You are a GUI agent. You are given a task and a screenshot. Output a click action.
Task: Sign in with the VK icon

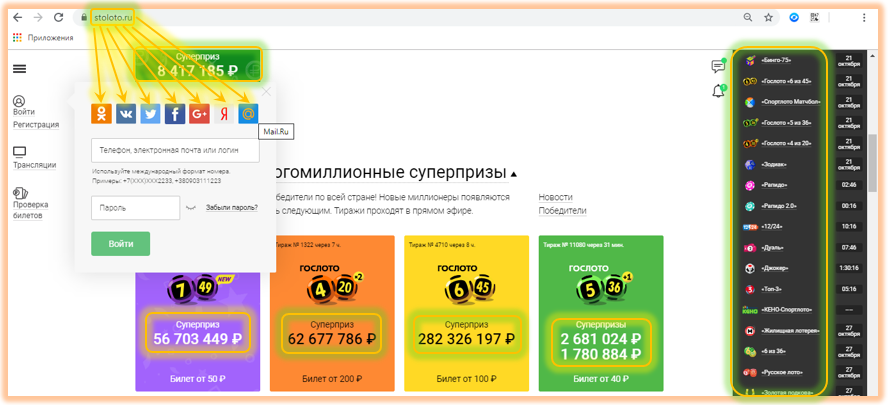(126, 114)
